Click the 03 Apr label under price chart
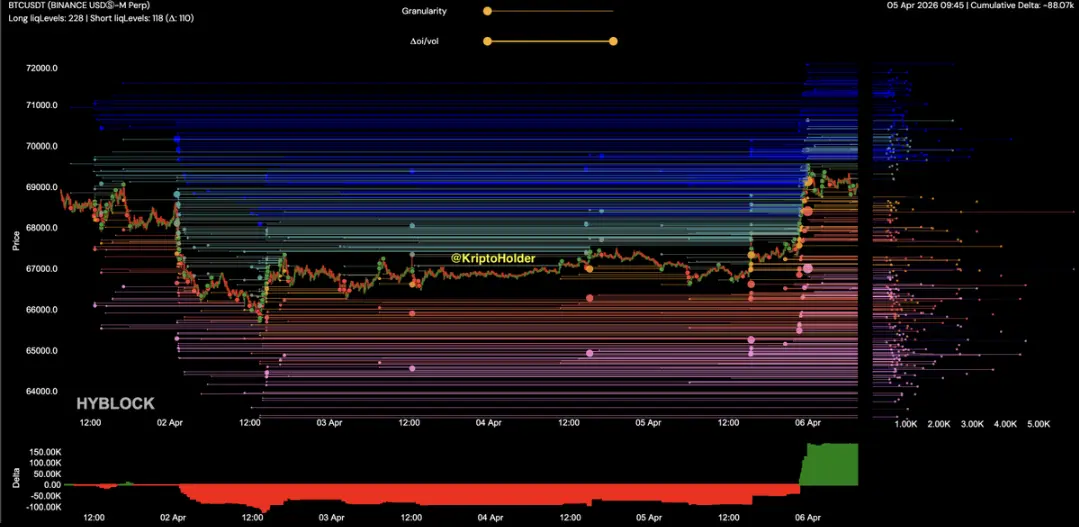Viewport: 1079px width, 527px height. (x=330, y=422)
